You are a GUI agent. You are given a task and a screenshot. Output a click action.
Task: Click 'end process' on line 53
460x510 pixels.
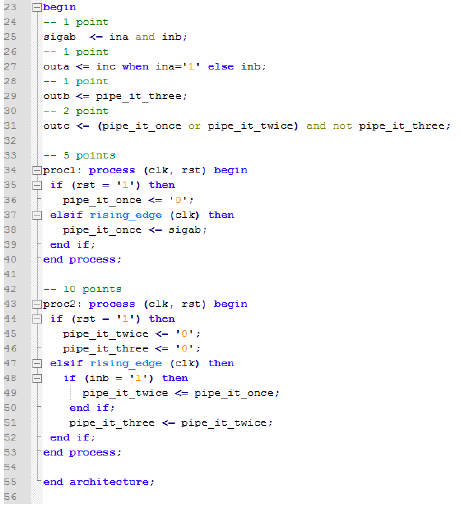[79, 453]
